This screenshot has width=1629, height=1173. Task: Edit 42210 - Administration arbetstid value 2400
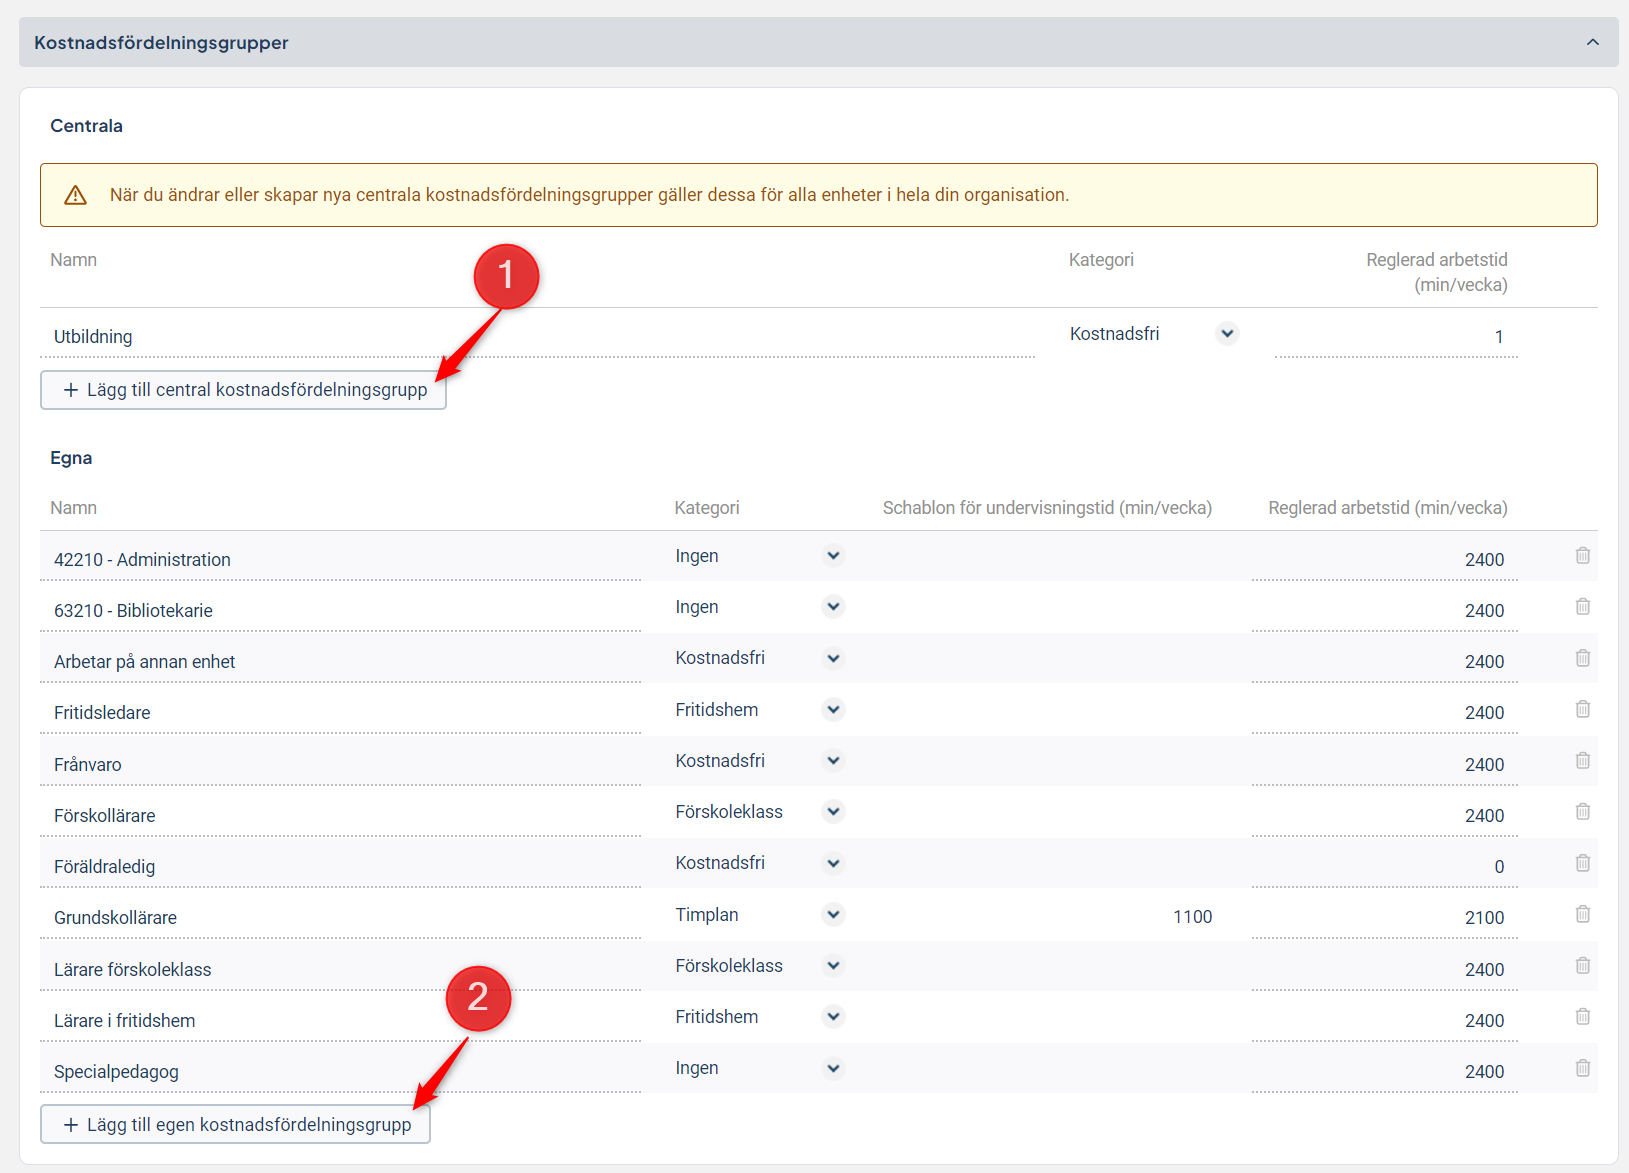(x=1385, y=560)
